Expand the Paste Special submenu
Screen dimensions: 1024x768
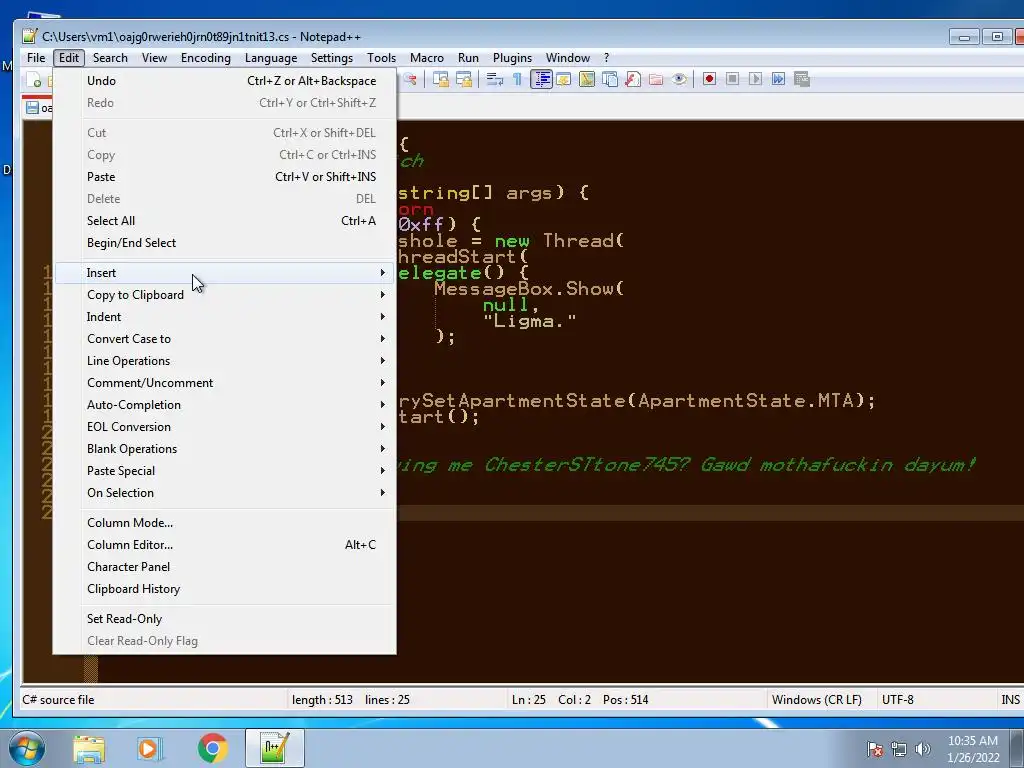225,471
